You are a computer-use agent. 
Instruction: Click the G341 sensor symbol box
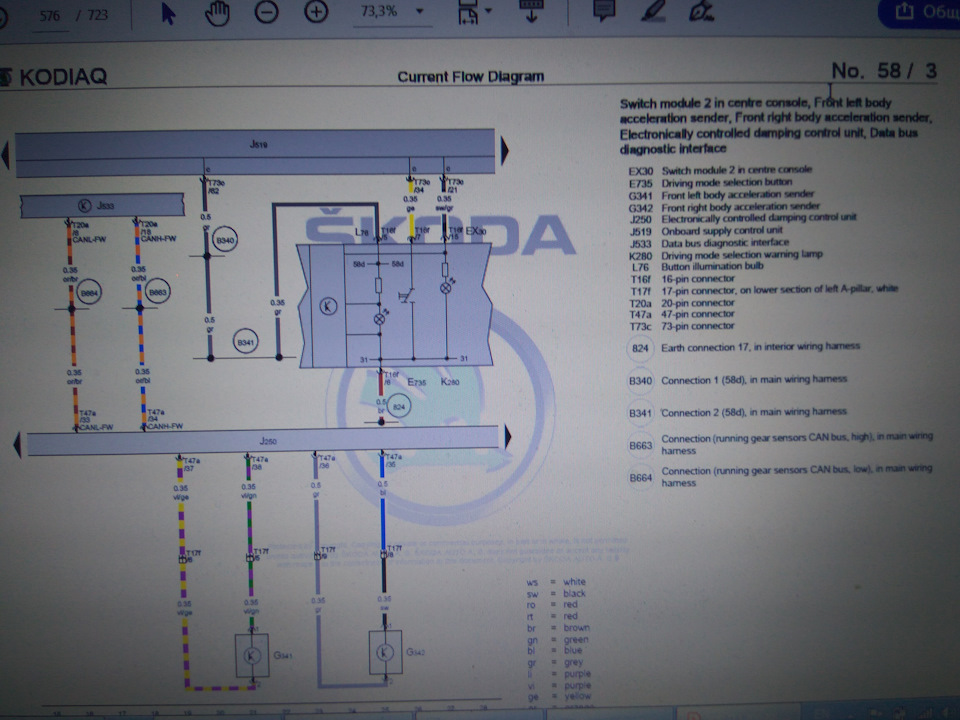click(x=252, y=656)
